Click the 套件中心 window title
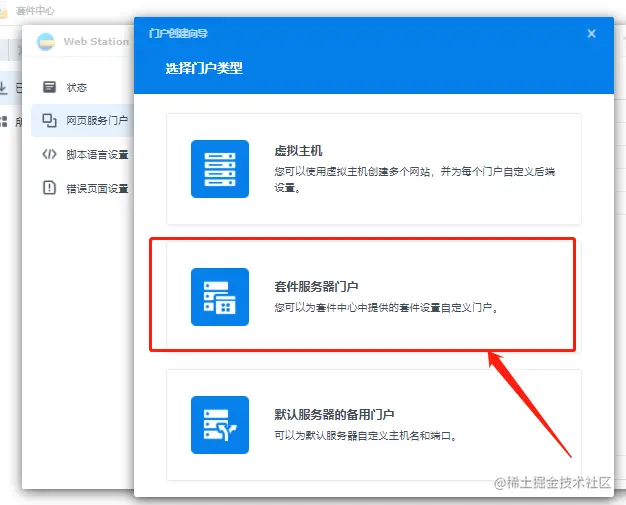This screenshot has height=505, width=626. pos(35,10)
